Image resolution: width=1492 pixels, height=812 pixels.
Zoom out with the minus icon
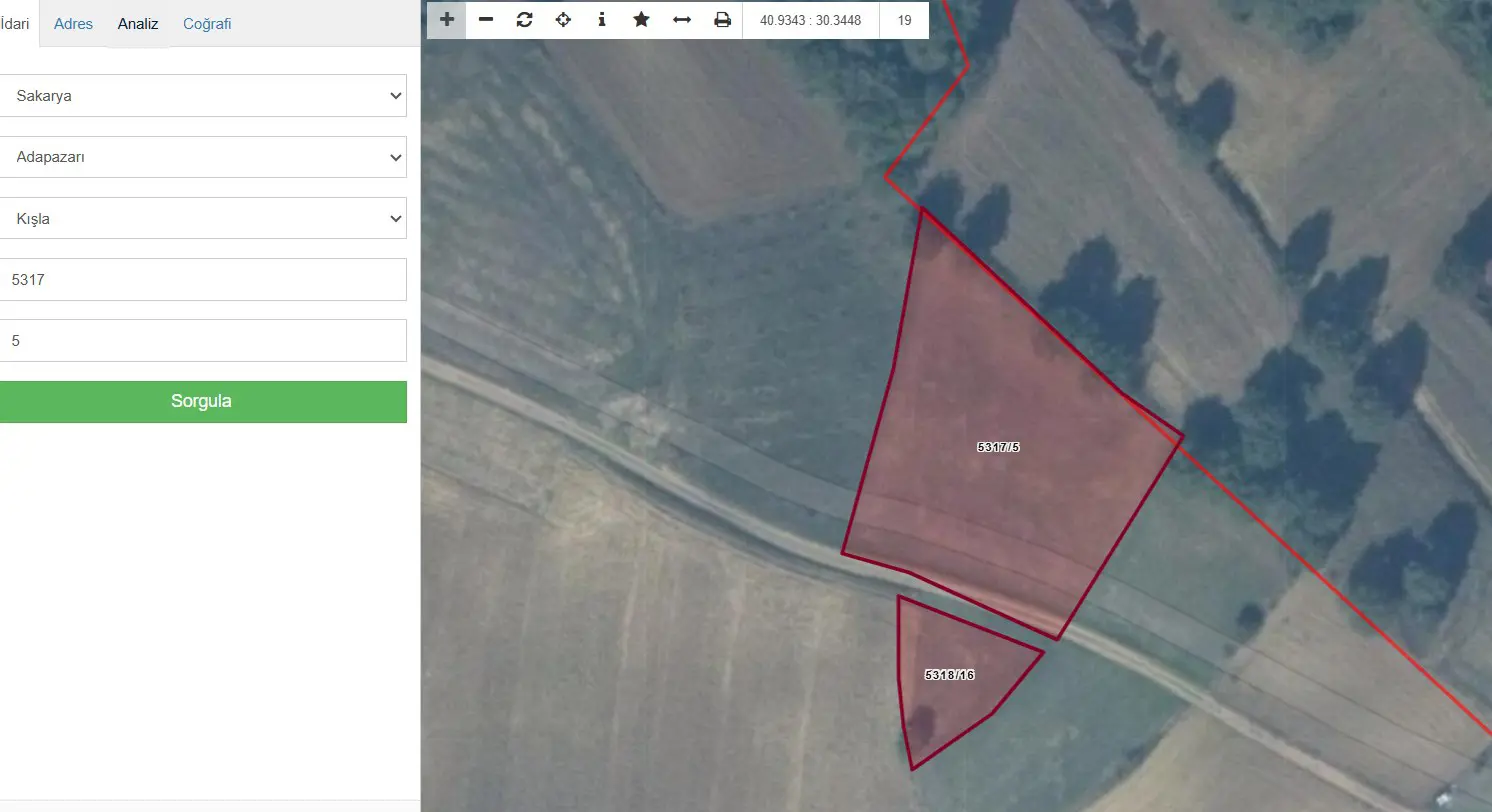coord(486,19)
